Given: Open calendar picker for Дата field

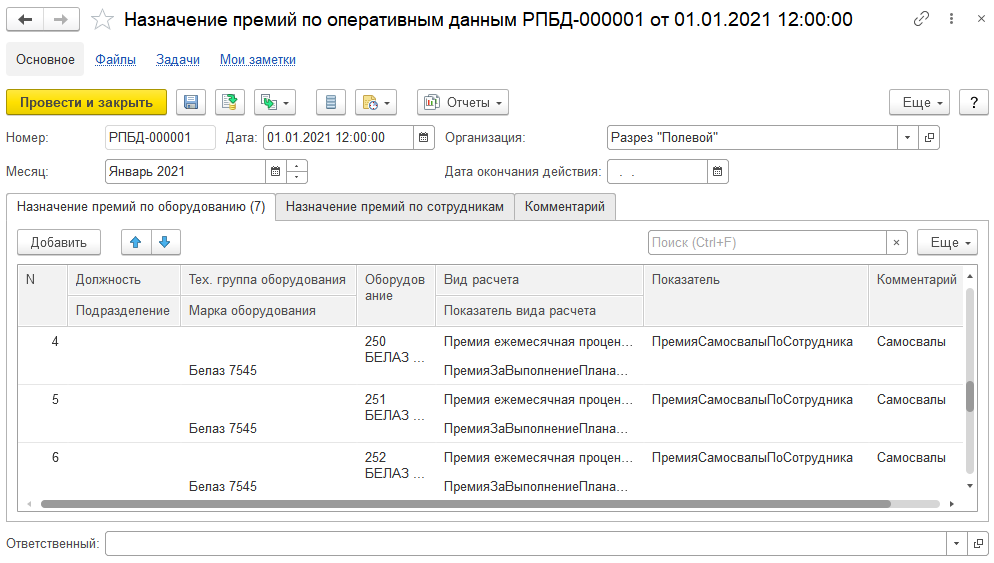Looking at the screenshot, I should click(423, 138).
